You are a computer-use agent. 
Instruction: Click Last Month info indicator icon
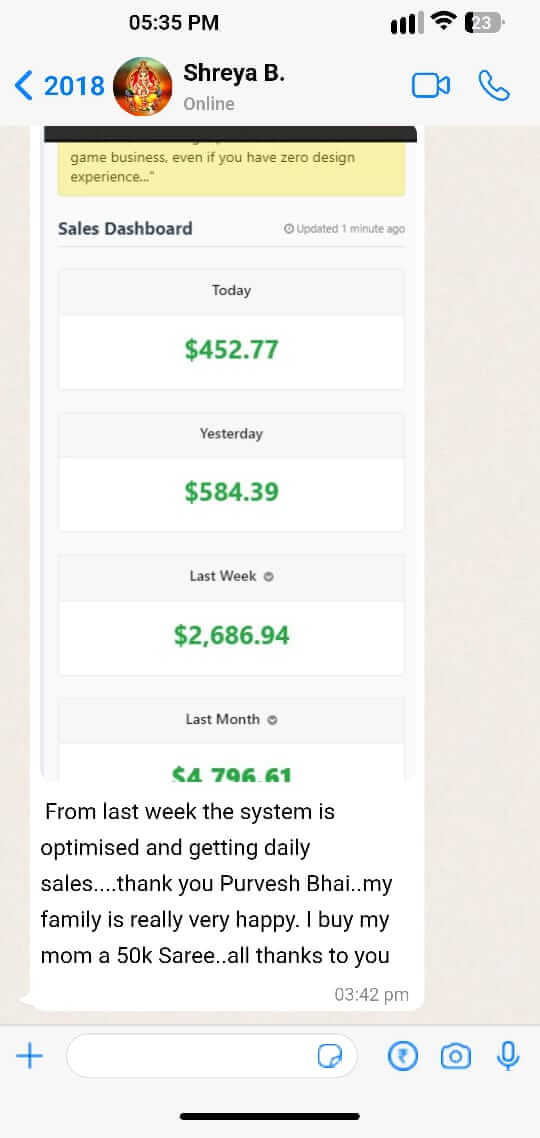point(272,721)
